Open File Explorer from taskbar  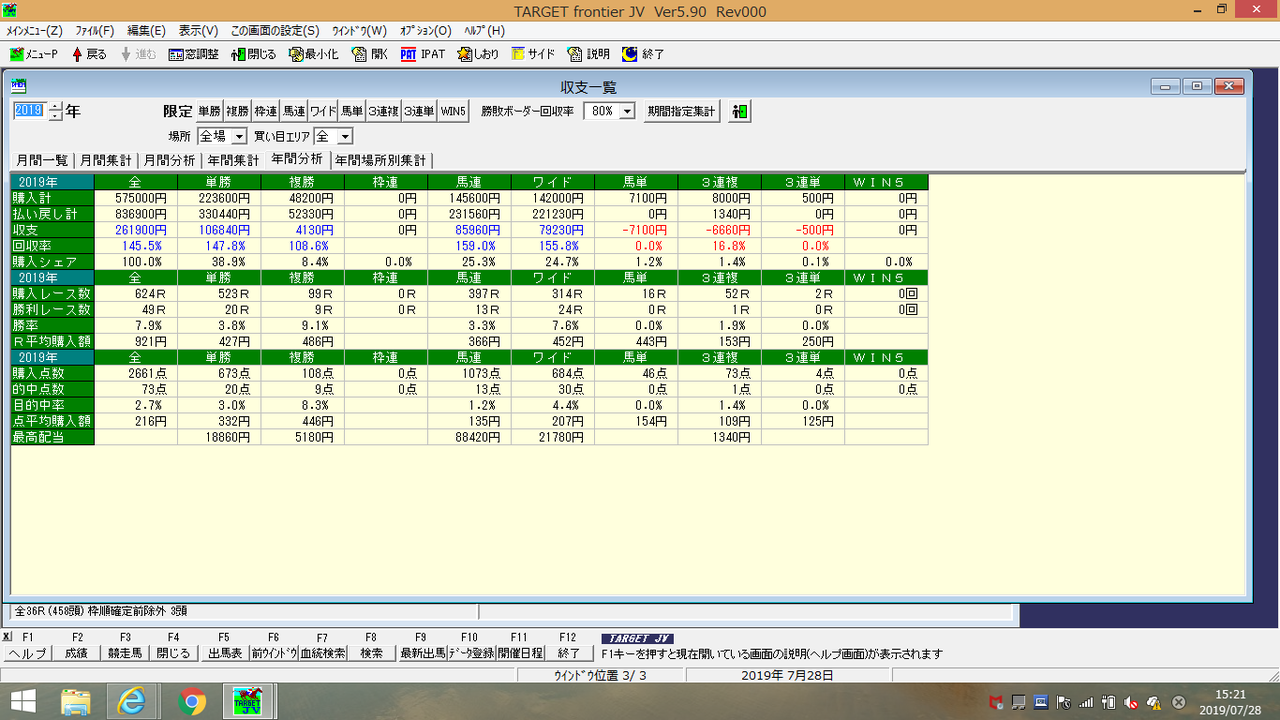[x=76, y=702]
